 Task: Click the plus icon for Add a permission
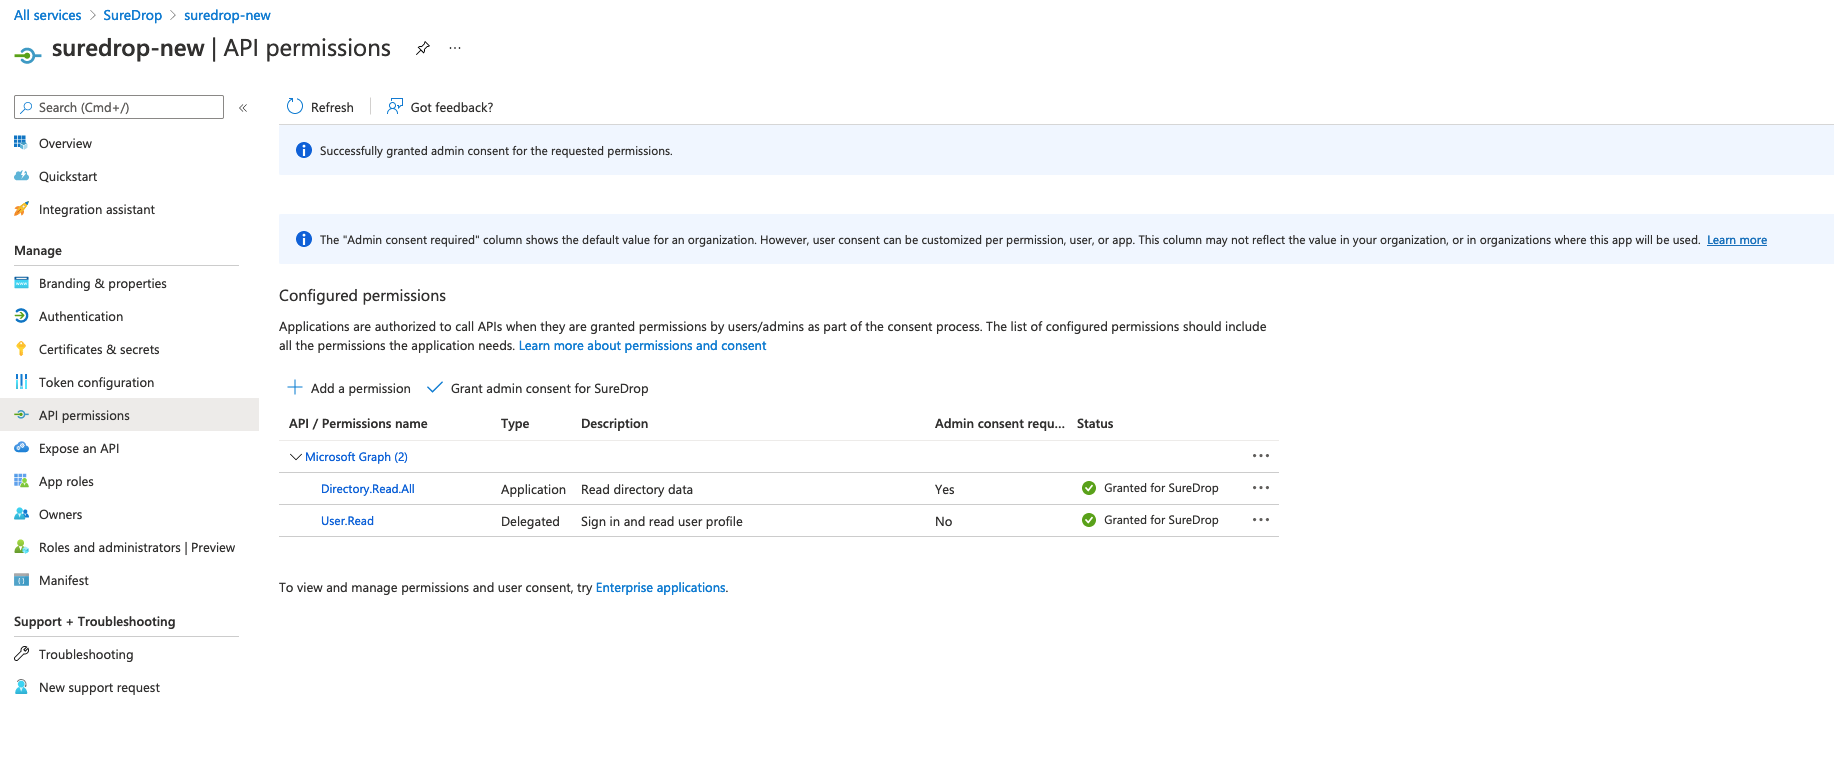pyautogui.click(x=295, y=387)
